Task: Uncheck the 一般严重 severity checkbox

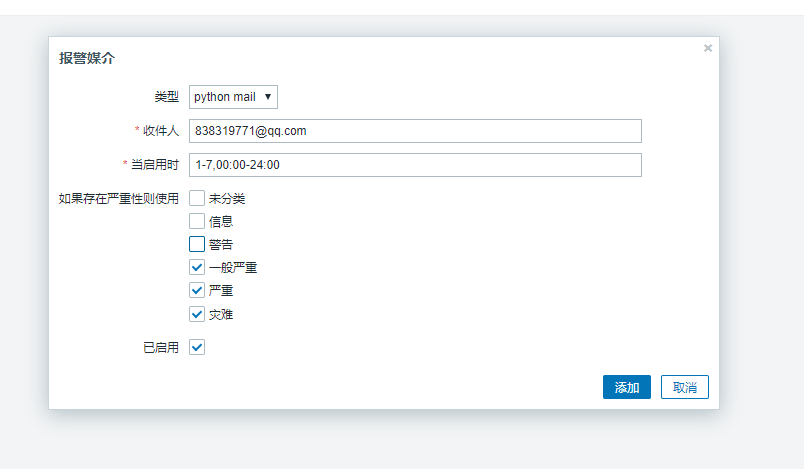Action: 197,267
